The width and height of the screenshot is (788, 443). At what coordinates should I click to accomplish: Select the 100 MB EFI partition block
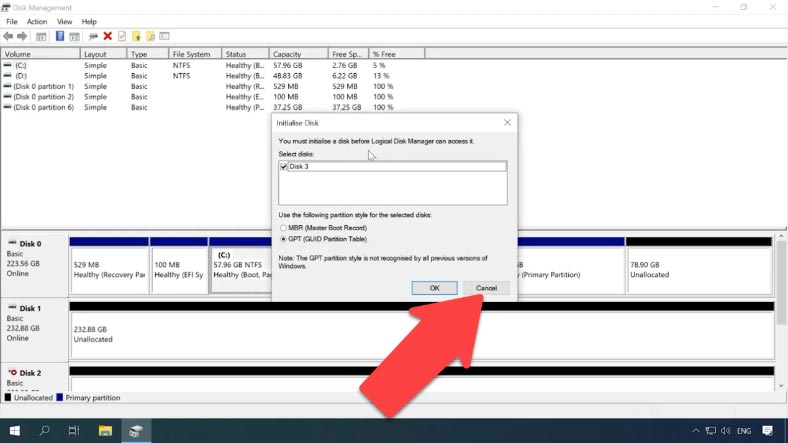pyautogui.click(x=179, y=266)
